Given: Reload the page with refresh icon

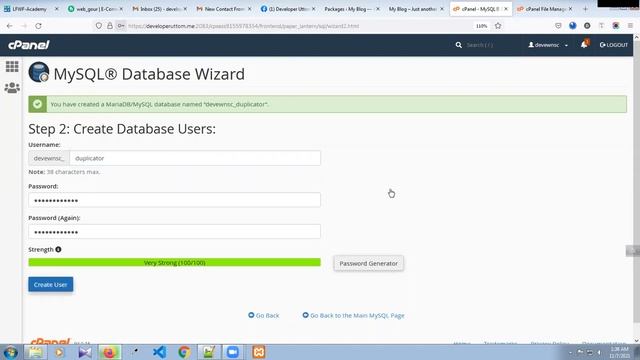Looking at the screenshot, I should coord(38,26).
